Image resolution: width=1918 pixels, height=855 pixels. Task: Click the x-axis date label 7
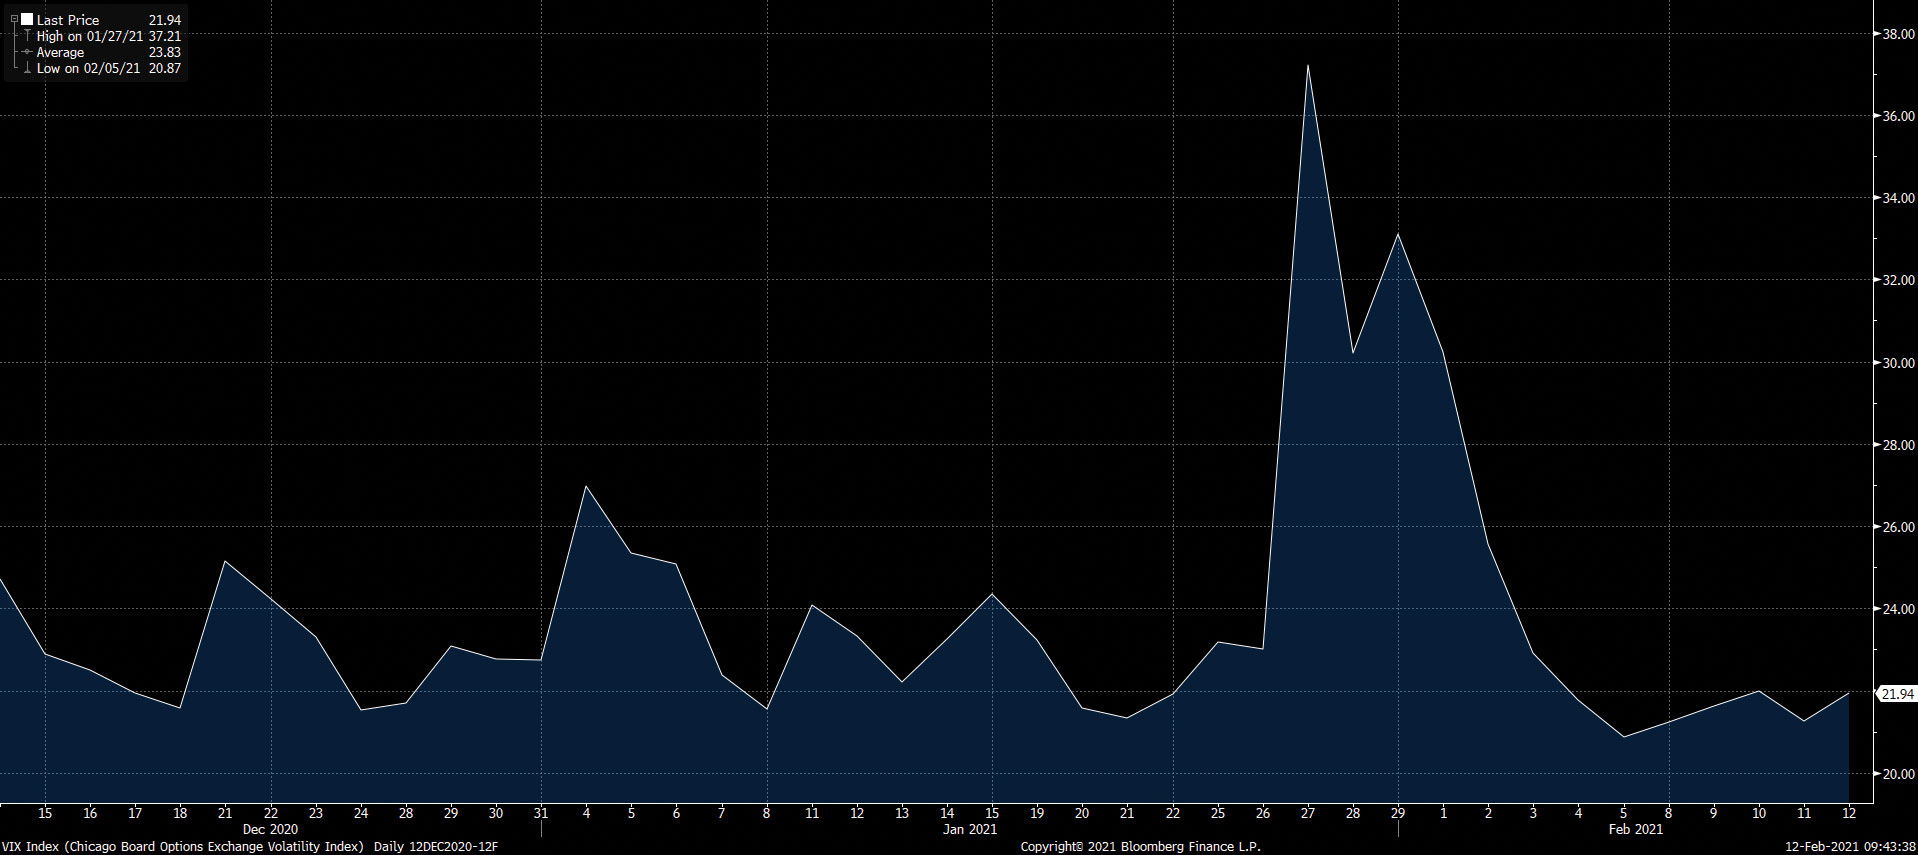[722, 813]
